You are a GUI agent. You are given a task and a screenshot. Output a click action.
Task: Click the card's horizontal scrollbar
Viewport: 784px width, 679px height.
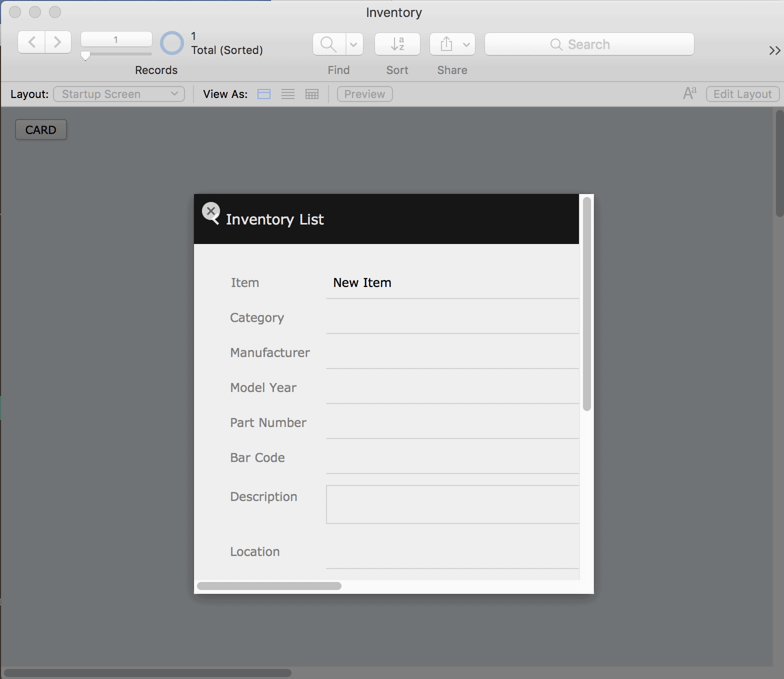pos(269,586)
